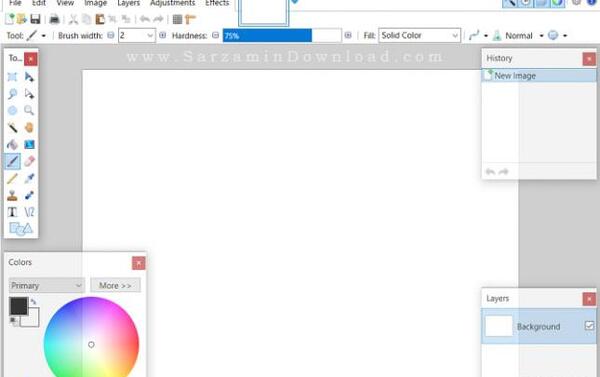Increase hardness with plus button
Screen dimensions: 600x377
point(347,35)
